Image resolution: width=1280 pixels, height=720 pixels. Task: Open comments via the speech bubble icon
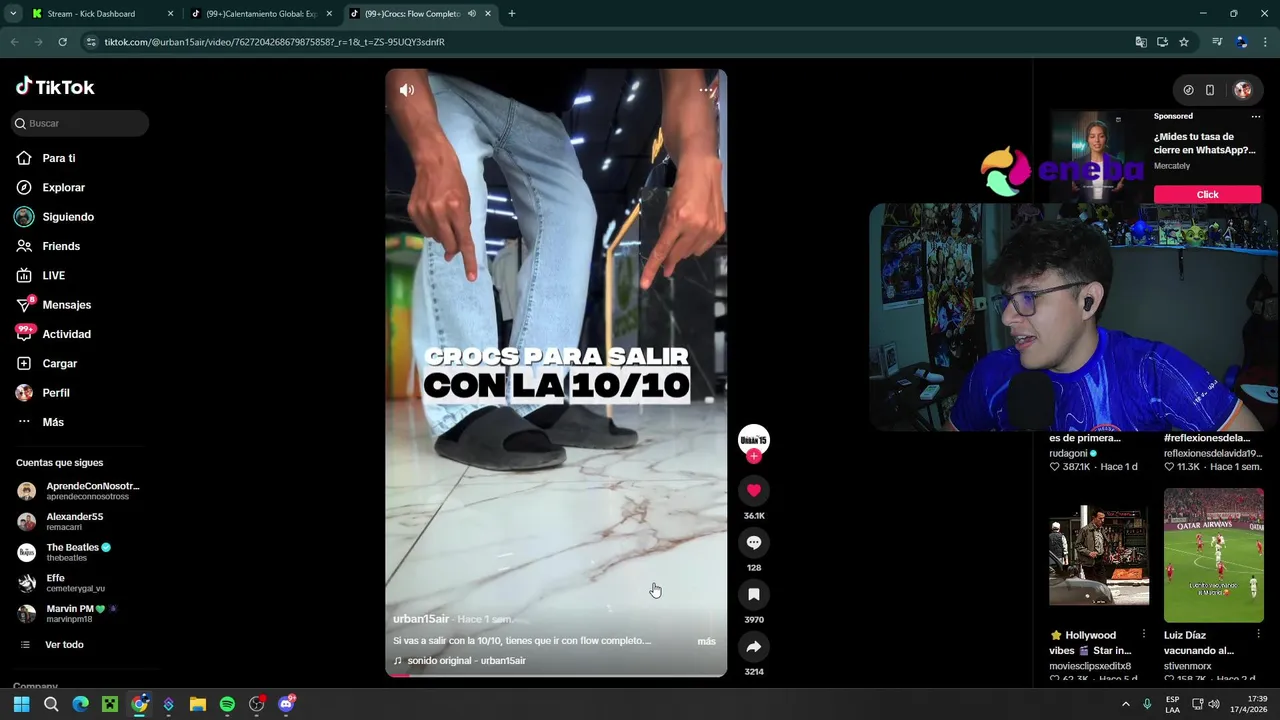754,542
